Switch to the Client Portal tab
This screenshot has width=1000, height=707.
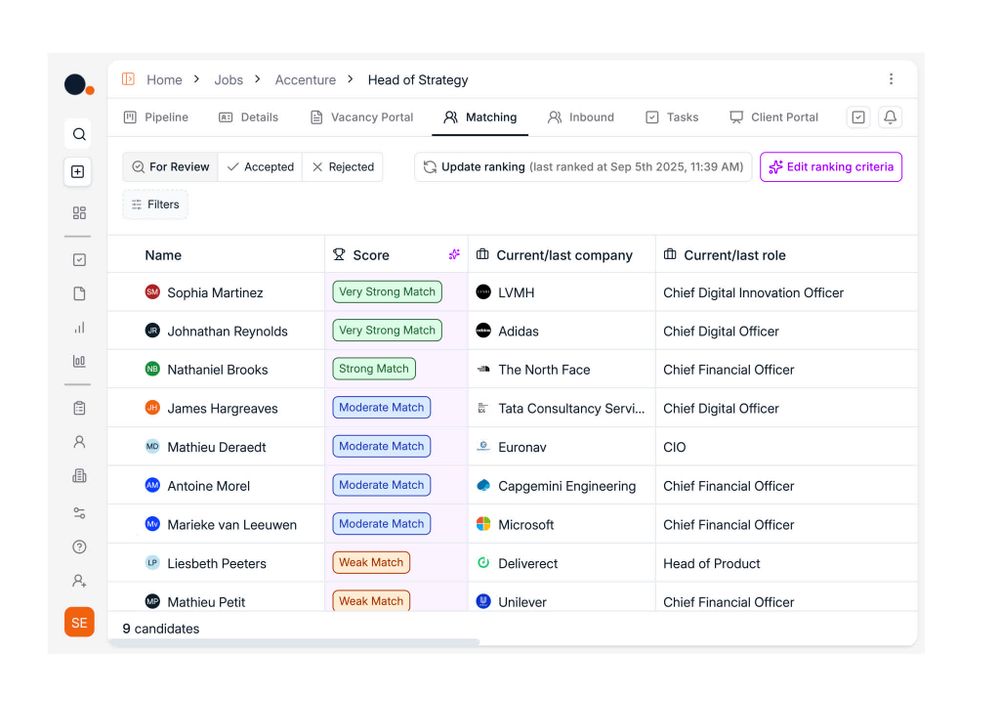coord(774,117)
